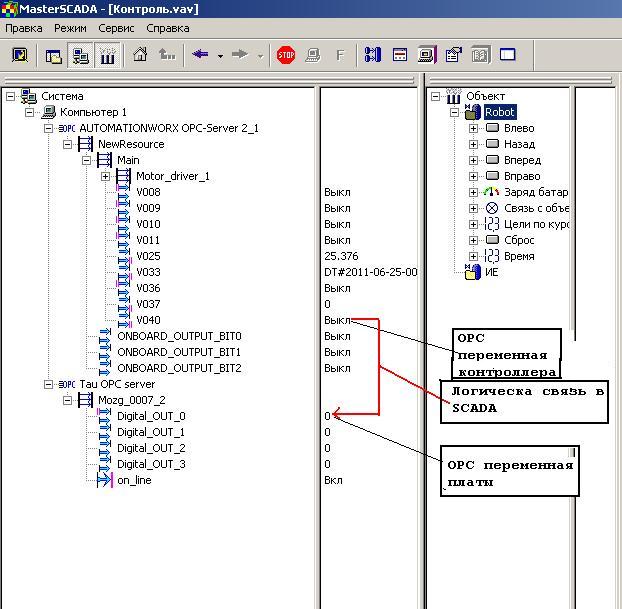
Task: Expand the Влево tree item
Action: pos(473,129)
